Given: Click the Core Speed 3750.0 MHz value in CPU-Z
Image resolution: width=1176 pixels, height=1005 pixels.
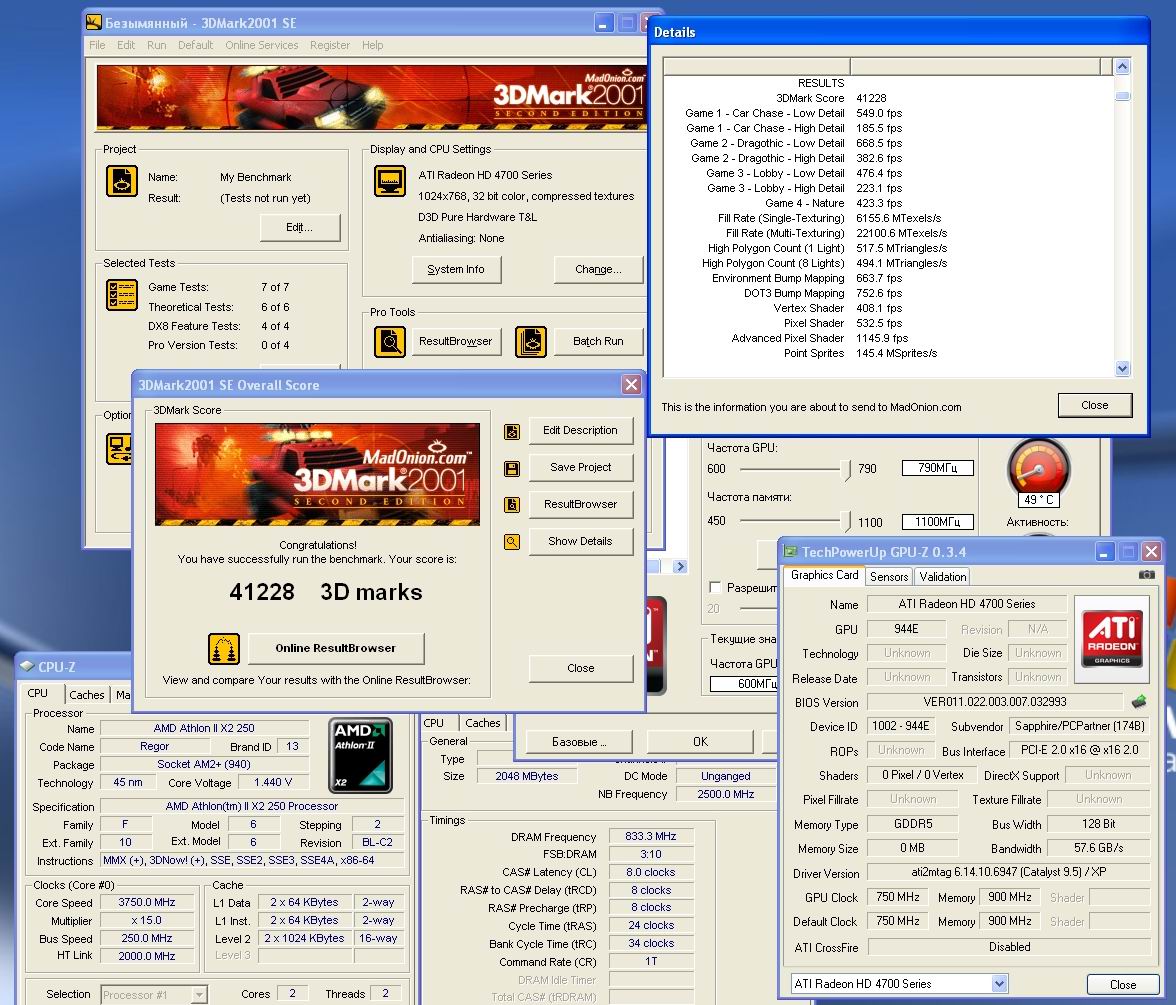Looking at the screenshot, I should pyautogui.click(x=147, y=902).
